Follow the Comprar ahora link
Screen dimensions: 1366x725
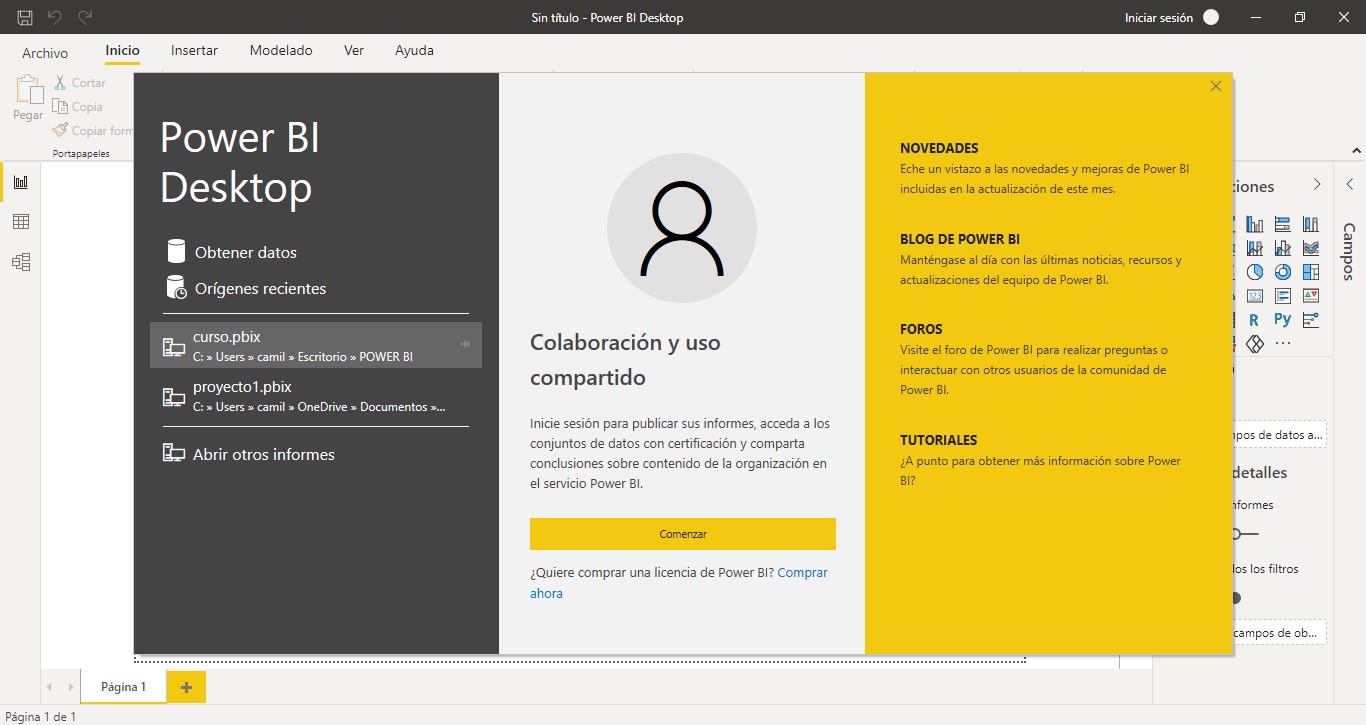click(802, 573)
